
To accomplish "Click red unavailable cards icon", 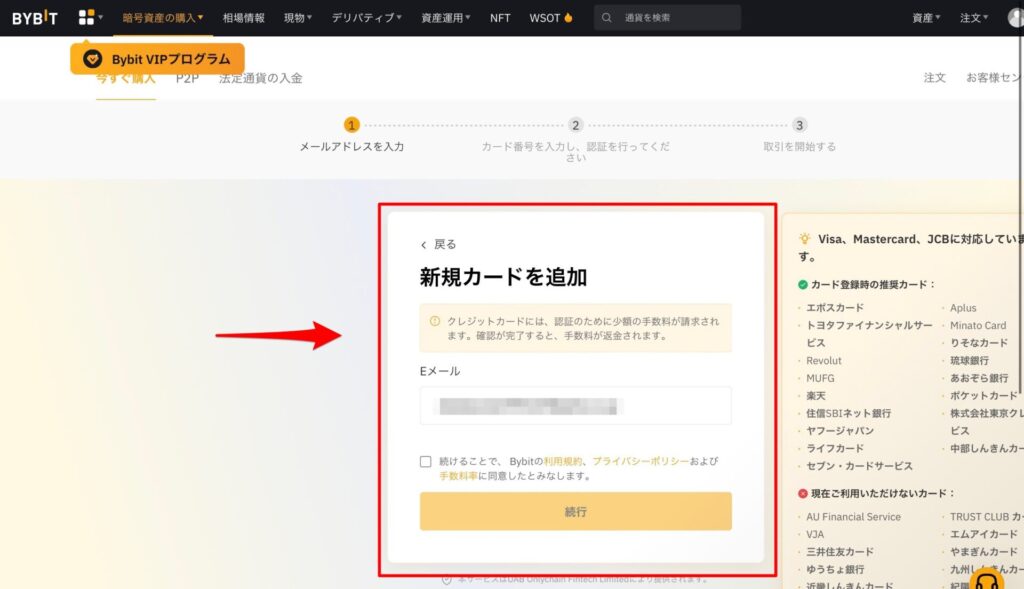I will [803, 494].
